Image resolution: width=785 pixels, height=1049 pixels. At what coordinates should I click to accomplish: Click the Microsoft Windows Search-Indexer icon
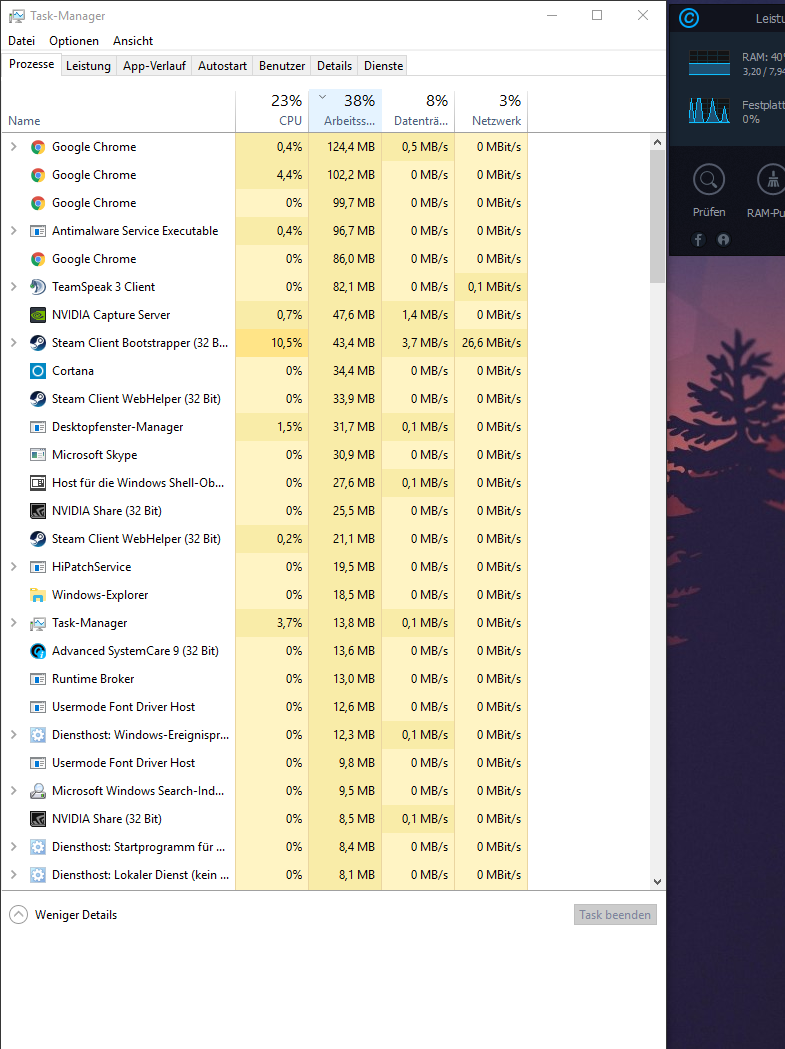coord(38,791)
